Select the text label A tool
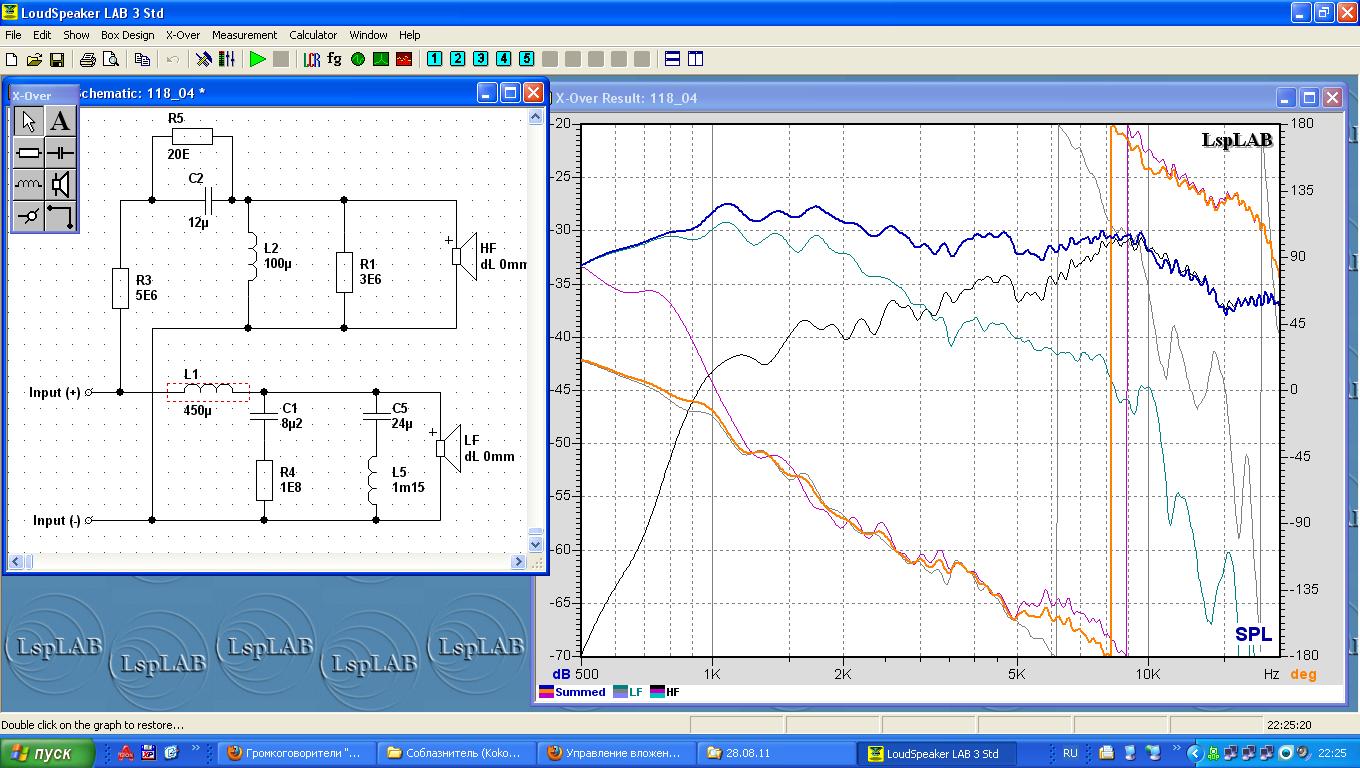The height and width of the screenshot is (768, 1360). (61, 121)
